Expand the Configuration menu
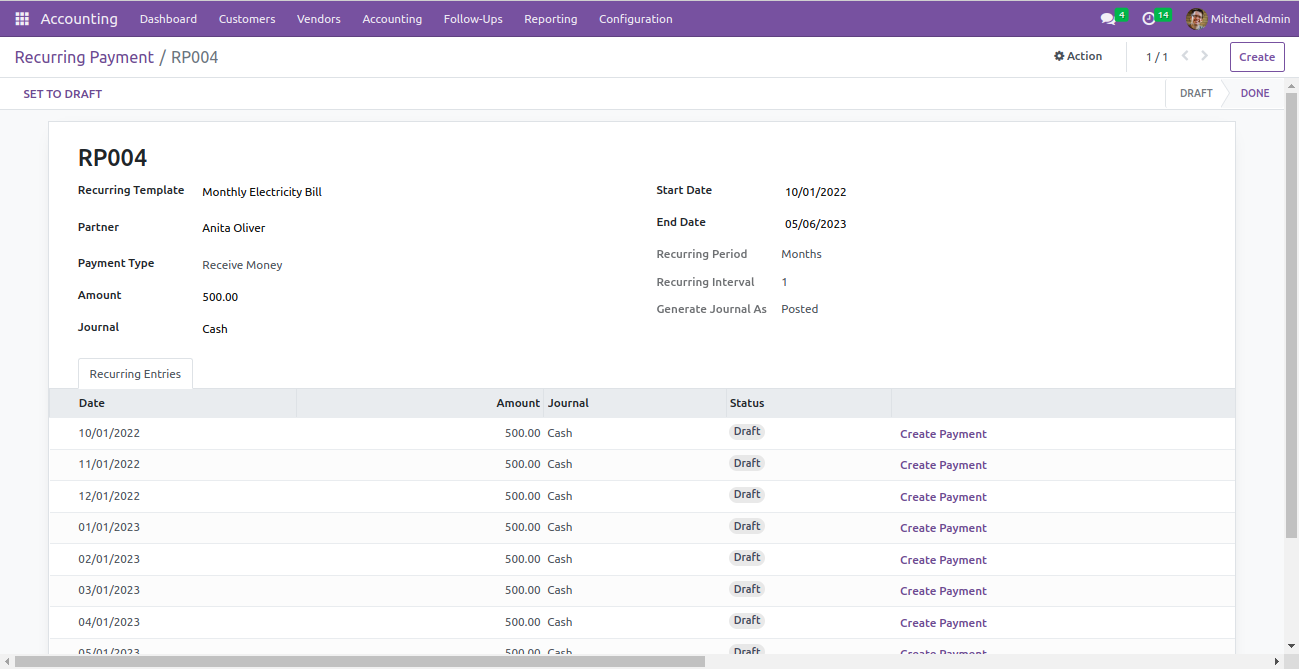 click(635, 19)
